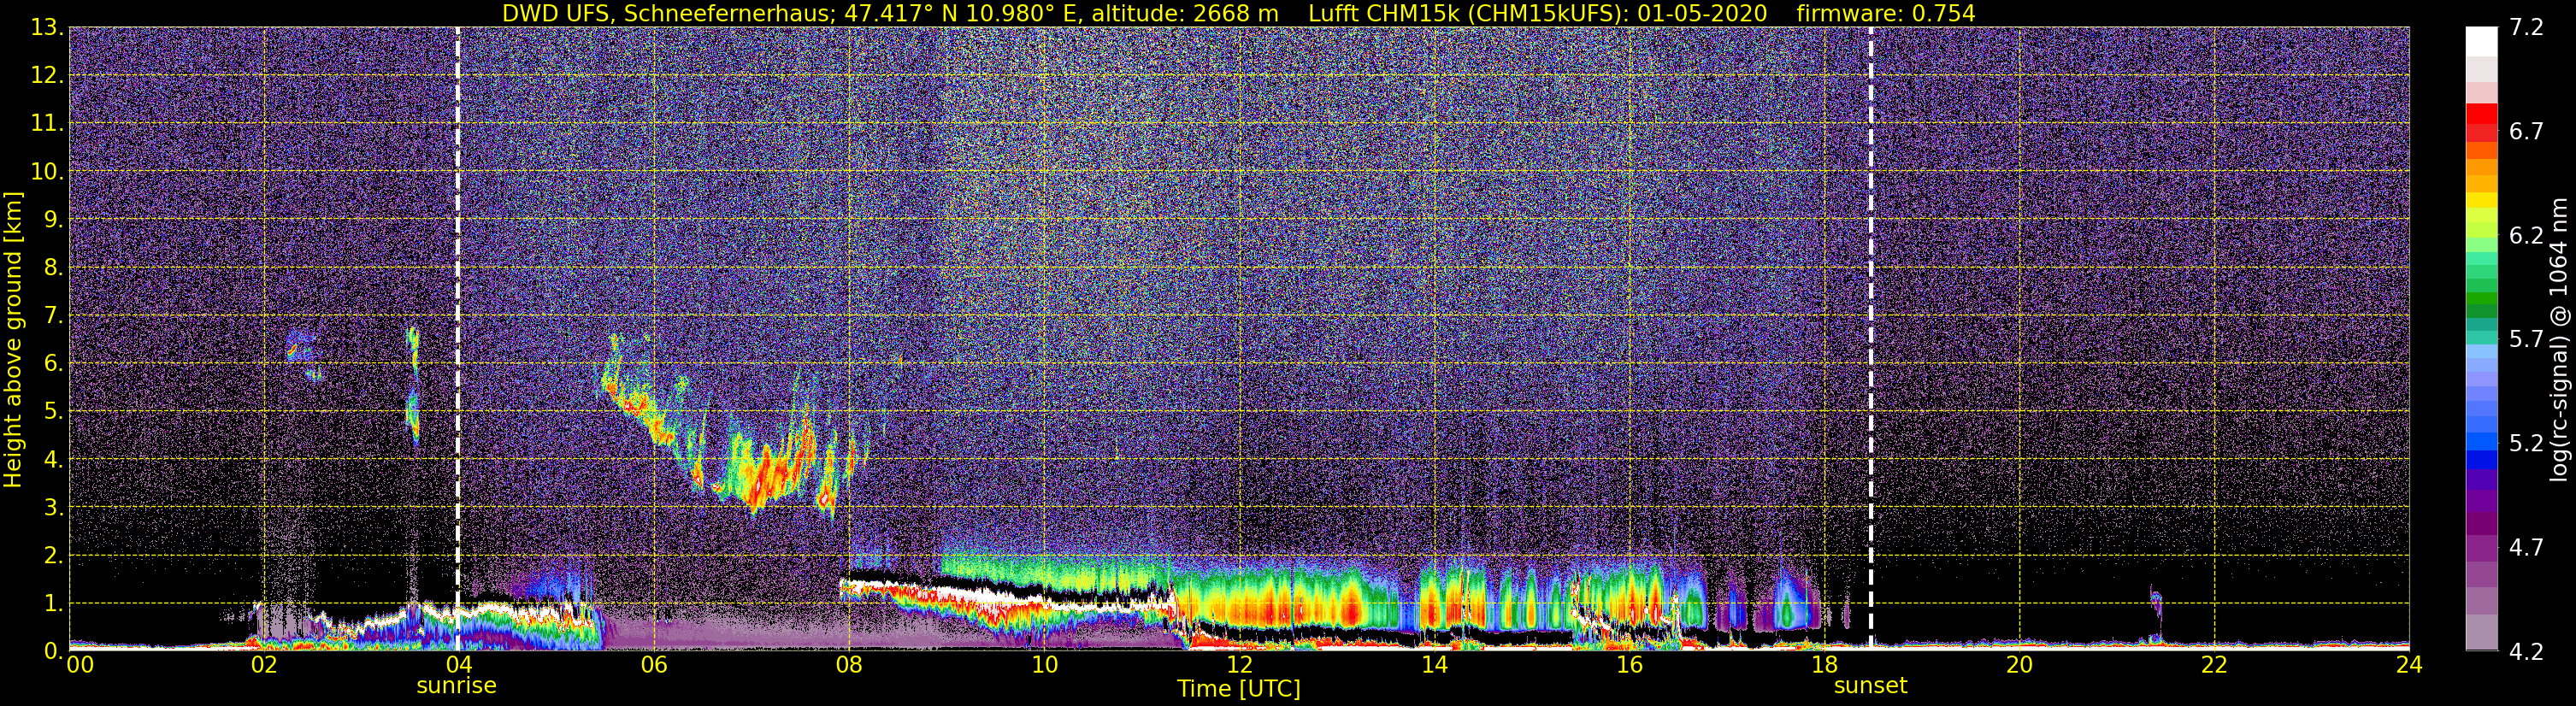Click the 10 tick label on the time axis
The width and height of the screenshot is (2576, 706).
click(1044, 666)
